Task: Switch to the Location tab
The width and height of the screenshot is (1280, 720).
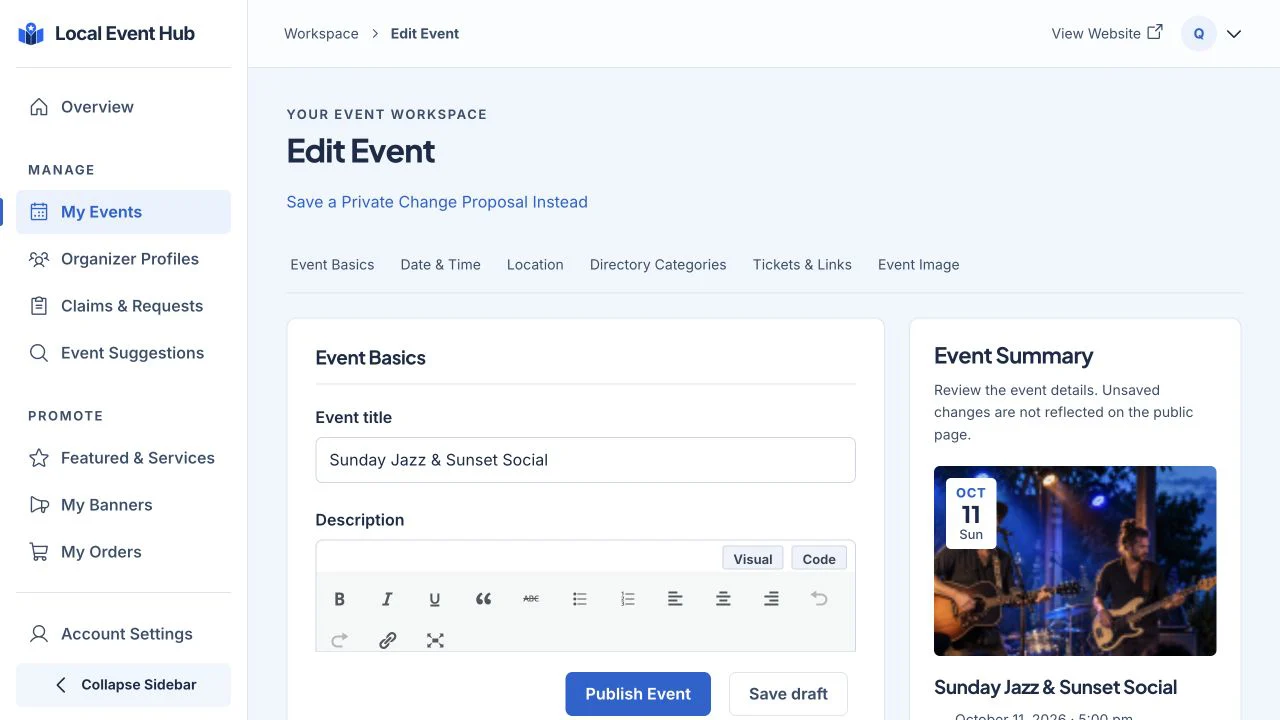Action: pos(535,265)
